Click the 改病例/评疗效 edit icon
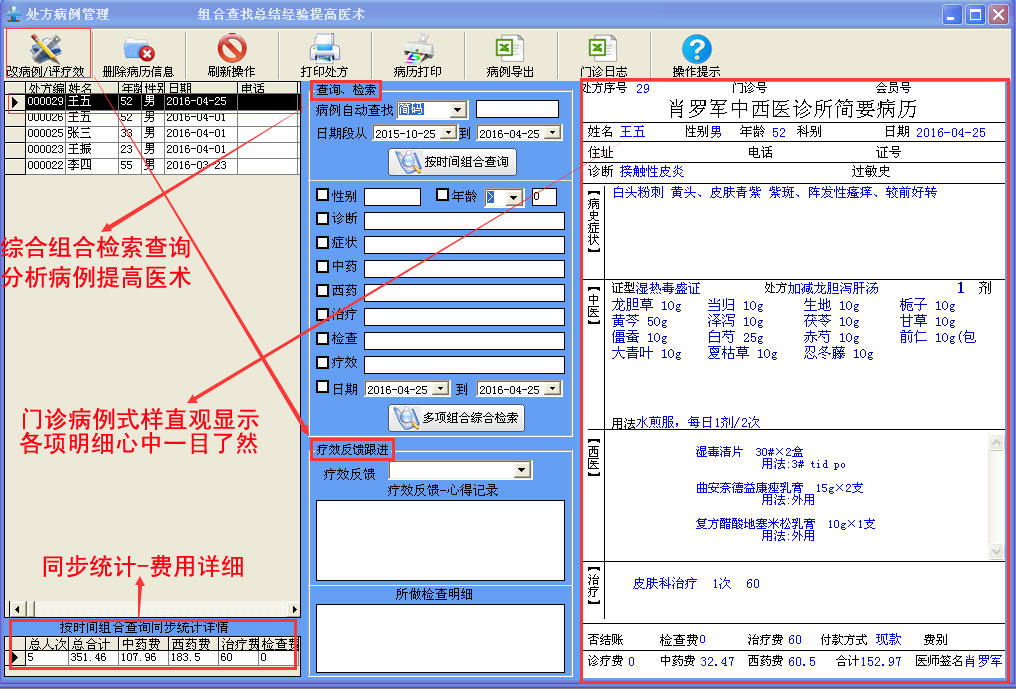Screen dimensions: 1016x689 coord(46,49)
